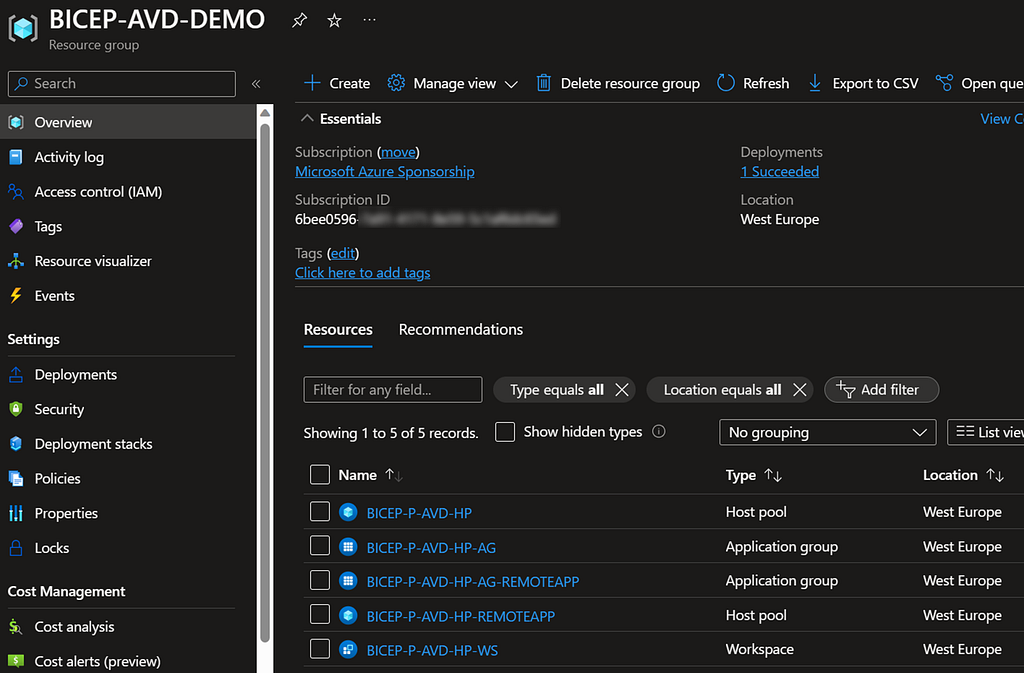Click the subscription move link
1024x673 pixels.
click(x=398, y=152)
